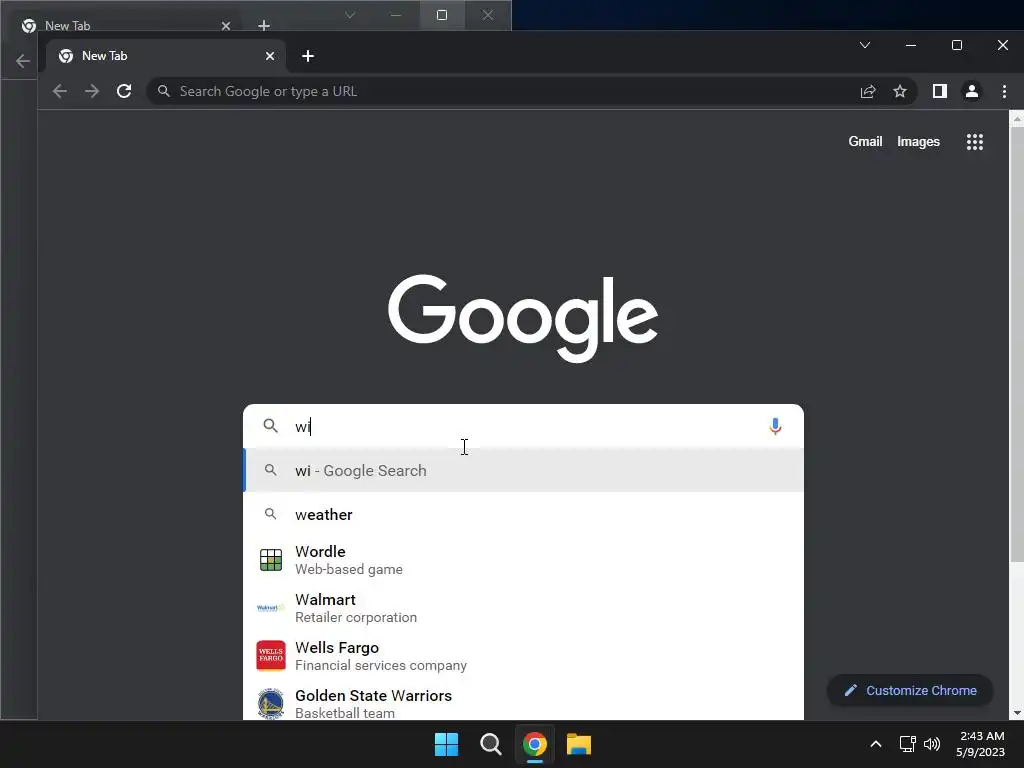
Task: Open the network tray icon
Action: click(x=907, y=744)
